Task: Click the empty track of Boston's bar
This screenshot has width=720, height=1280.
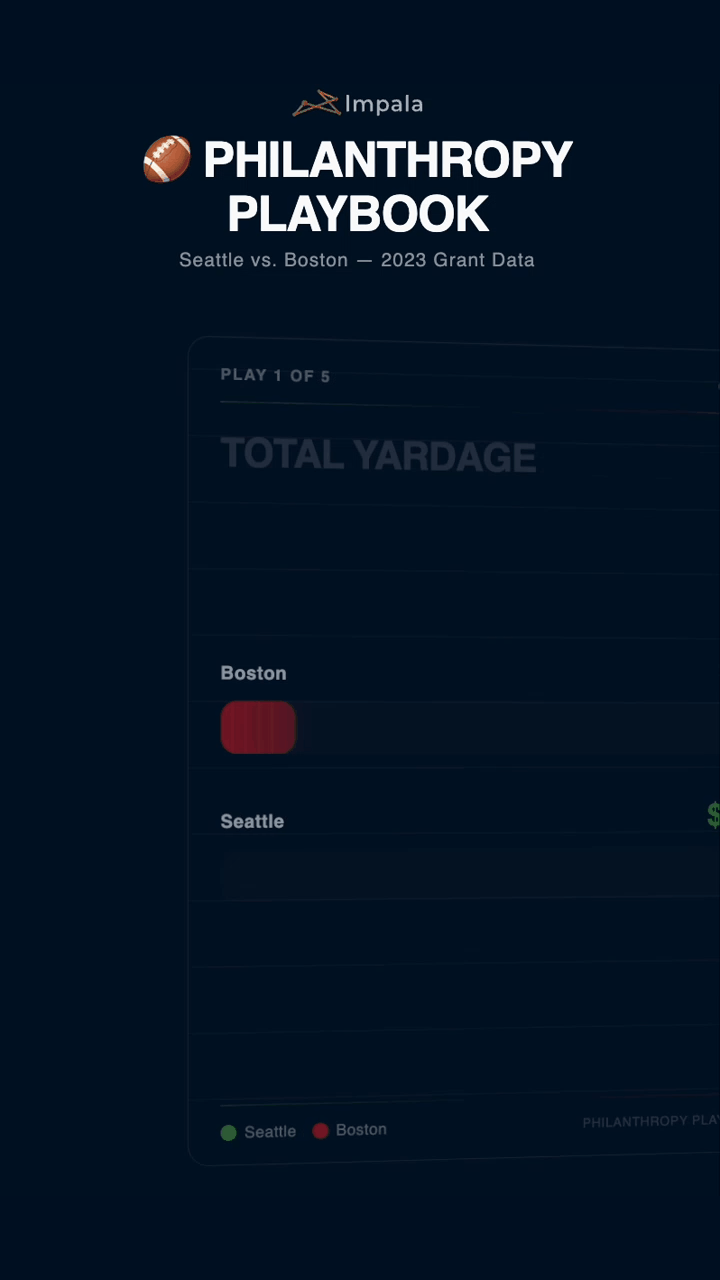Action: tap(500, 728)
